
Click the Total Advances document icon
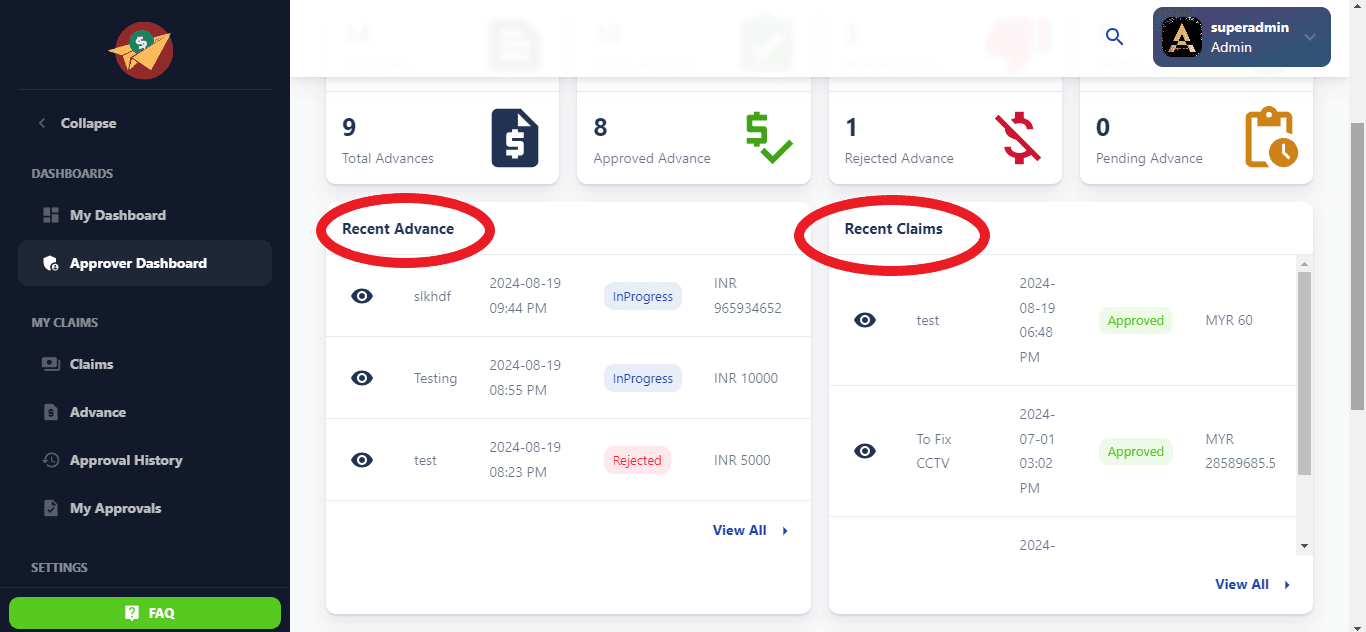[x=515, y=138]
